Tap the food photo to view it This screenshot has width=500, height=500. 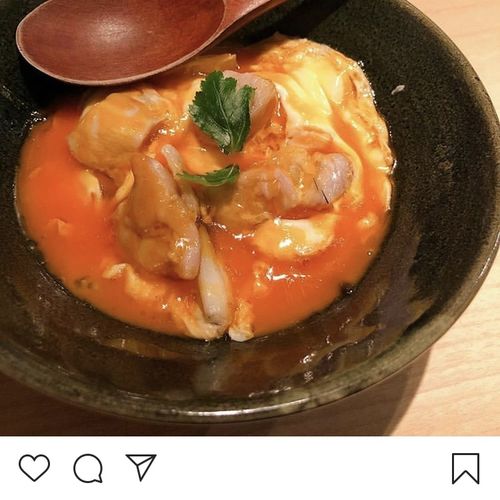(x=250, y=218)
